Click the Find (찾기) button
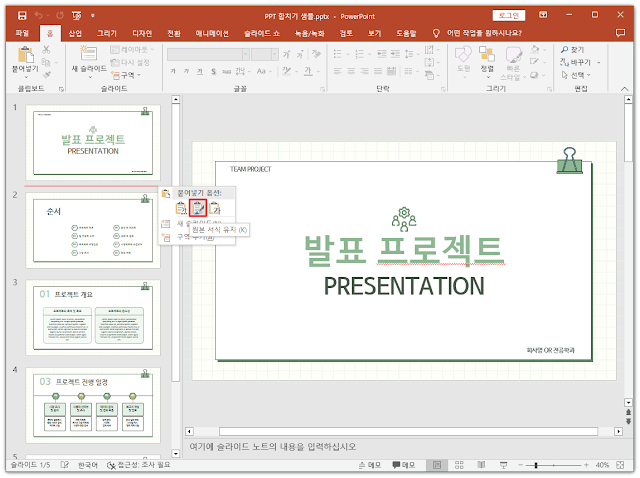This screenshot has width=640, height=478. pyautogui.click(x=572, y=50)
